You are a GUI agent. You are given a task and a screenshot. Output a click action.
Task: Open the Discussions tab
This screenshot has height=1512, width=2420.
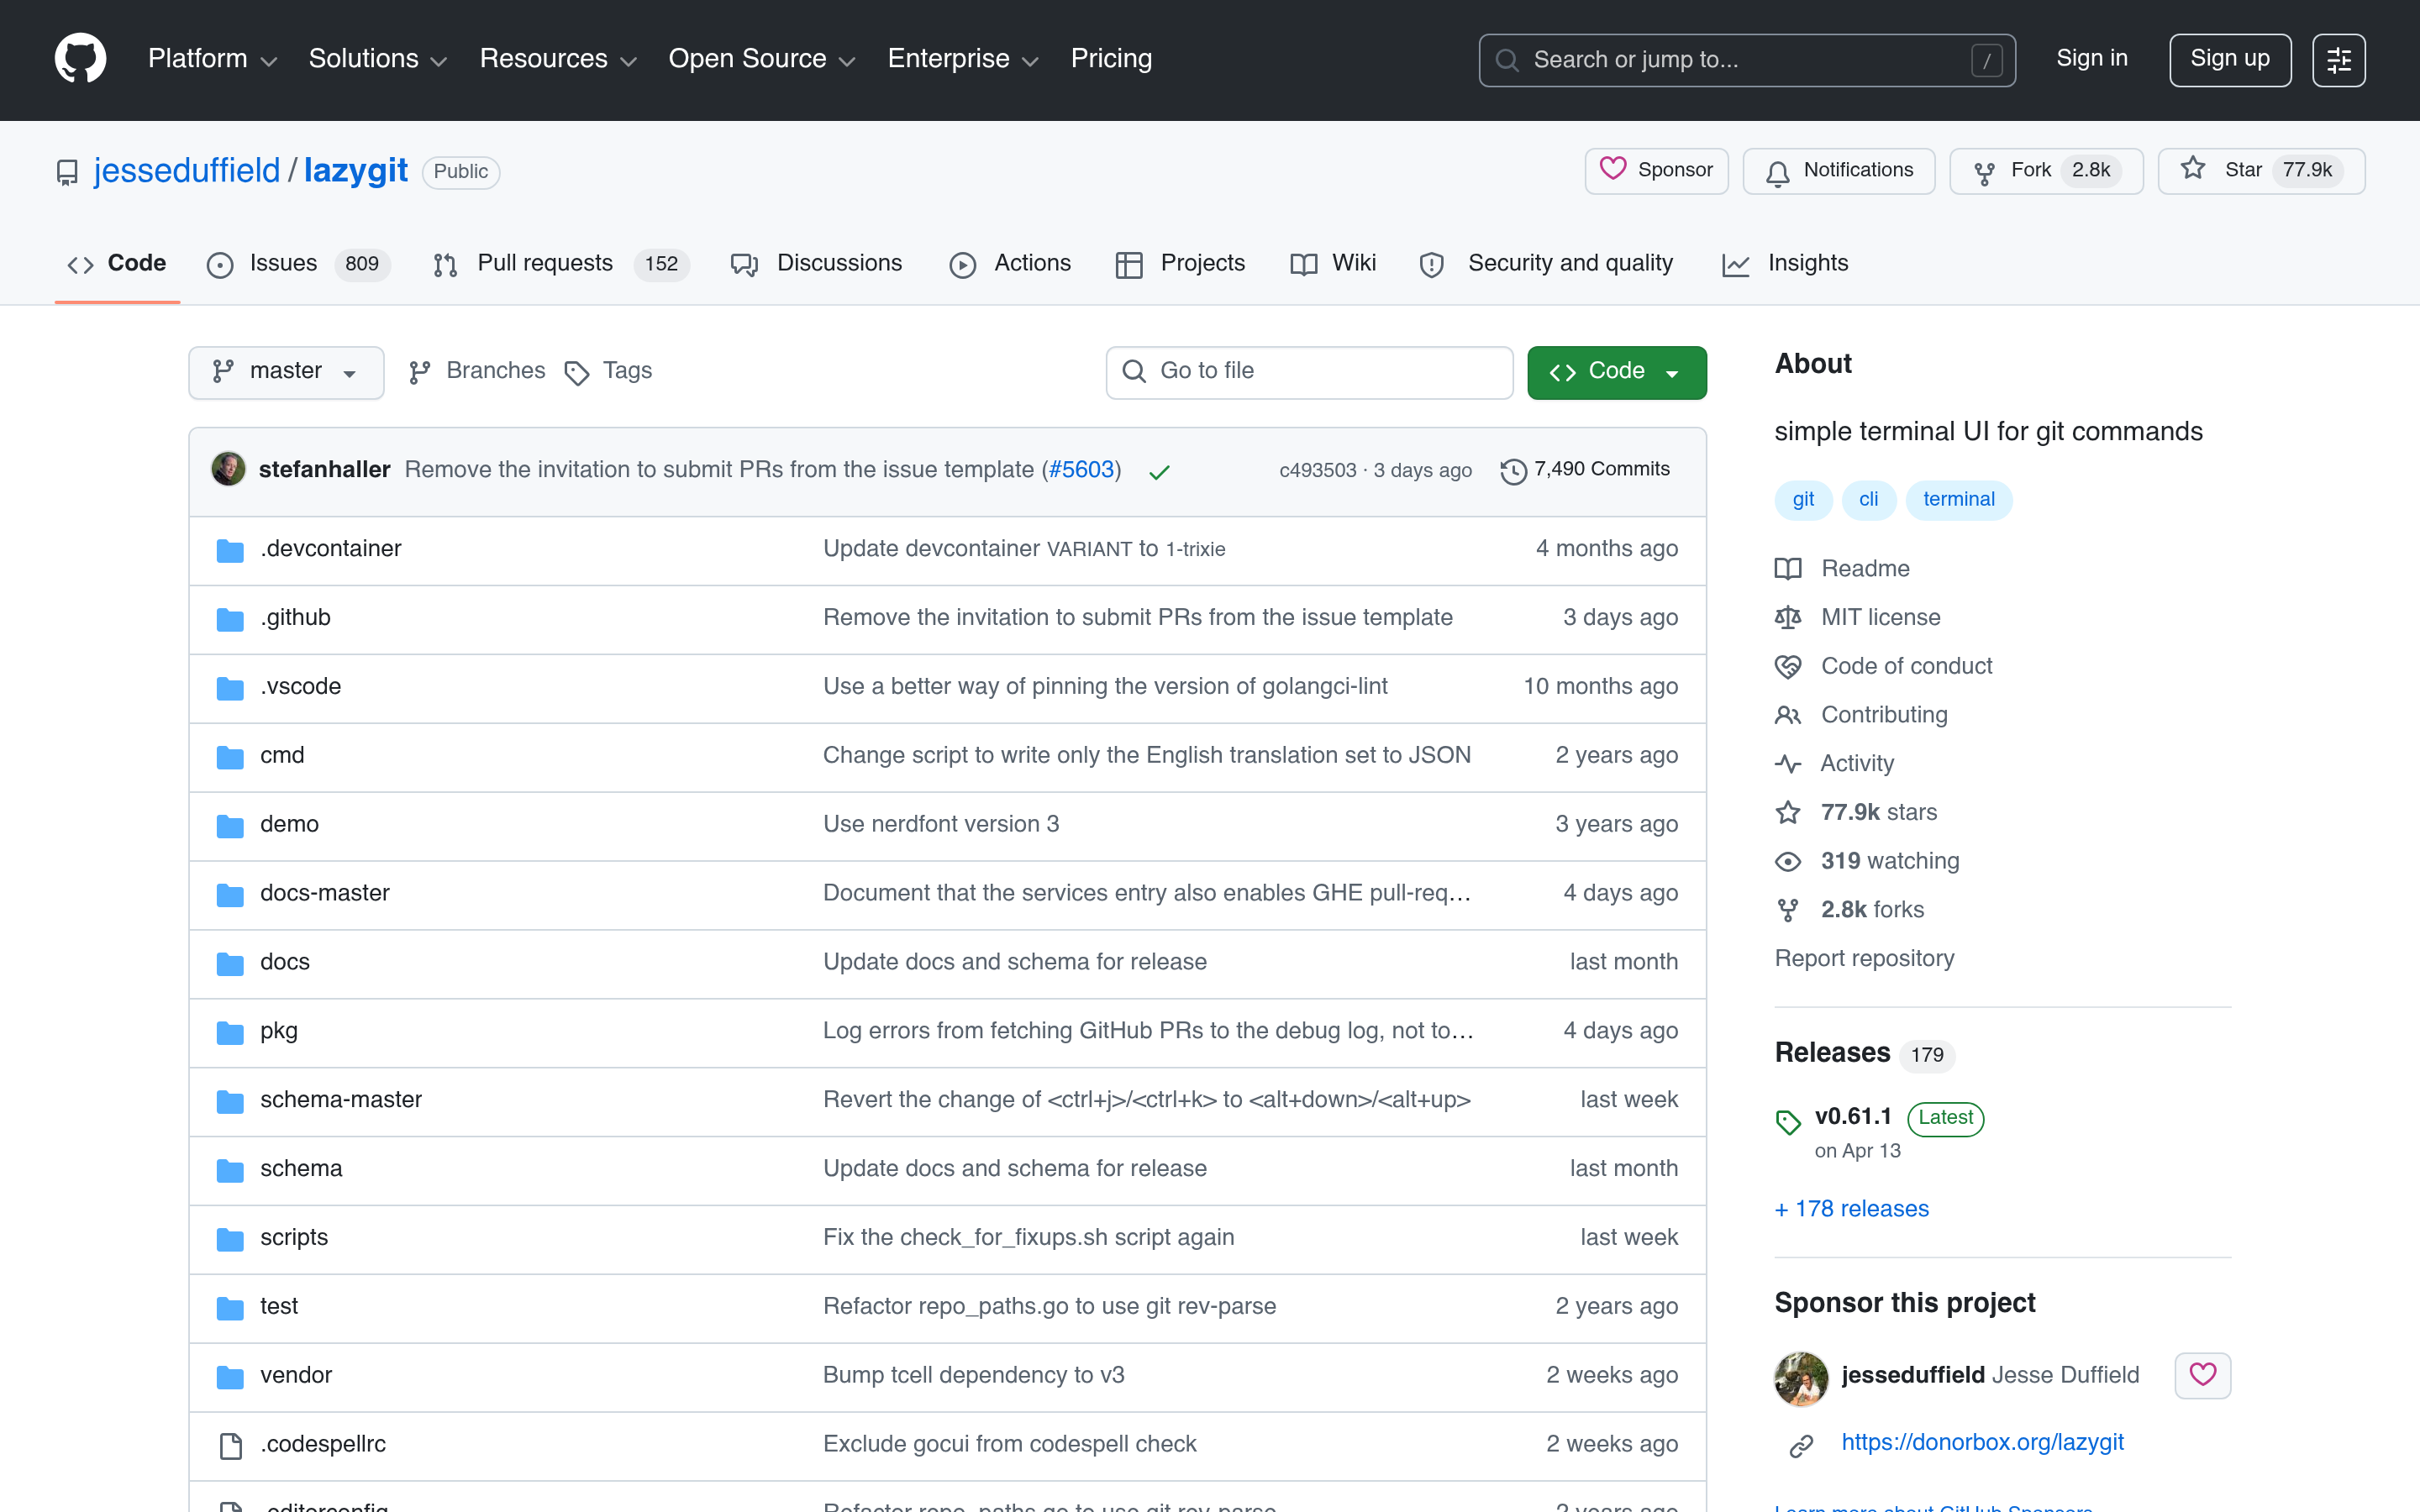point(816,264)
